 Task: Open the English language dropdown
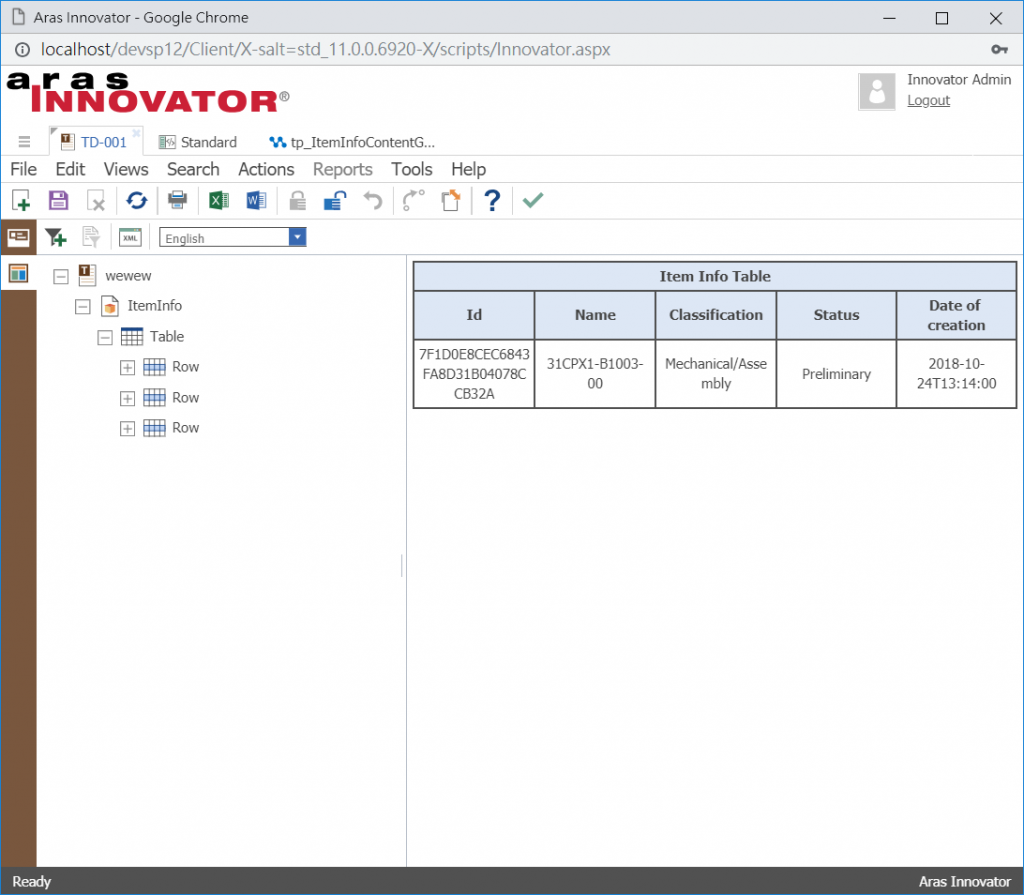297,237
